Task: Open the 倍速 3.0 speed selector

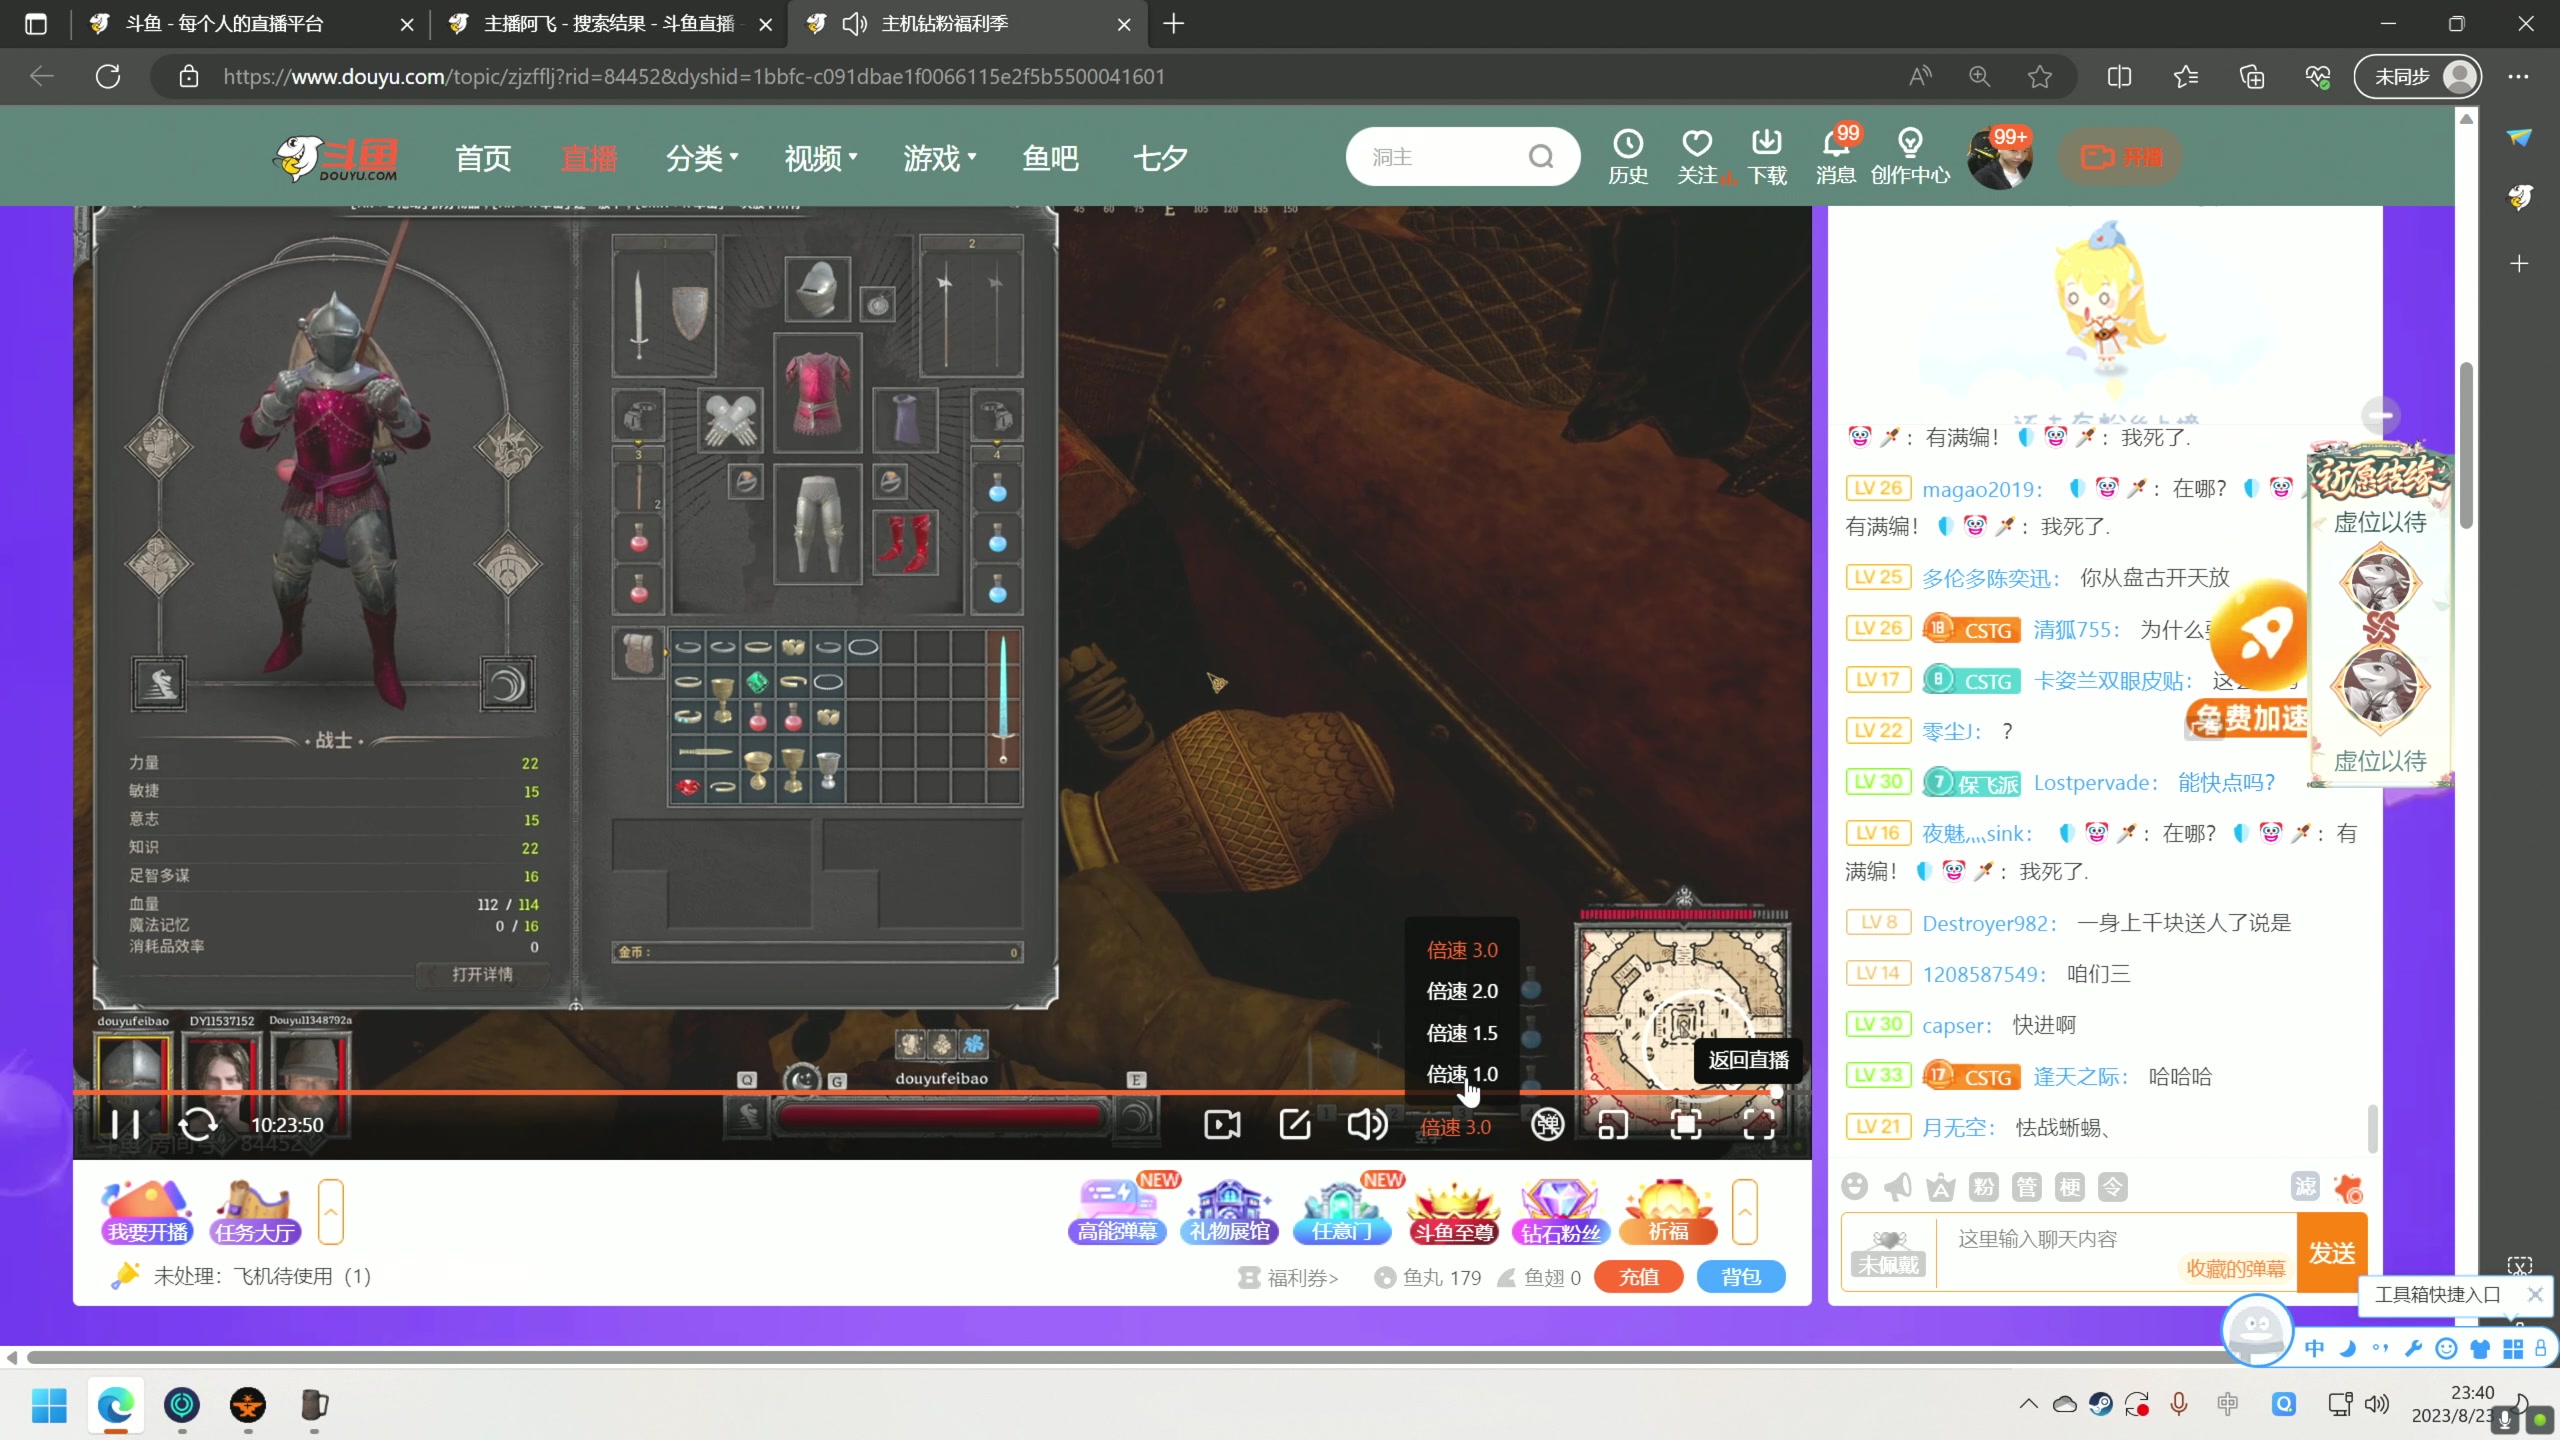Action: point(1455,1127)
